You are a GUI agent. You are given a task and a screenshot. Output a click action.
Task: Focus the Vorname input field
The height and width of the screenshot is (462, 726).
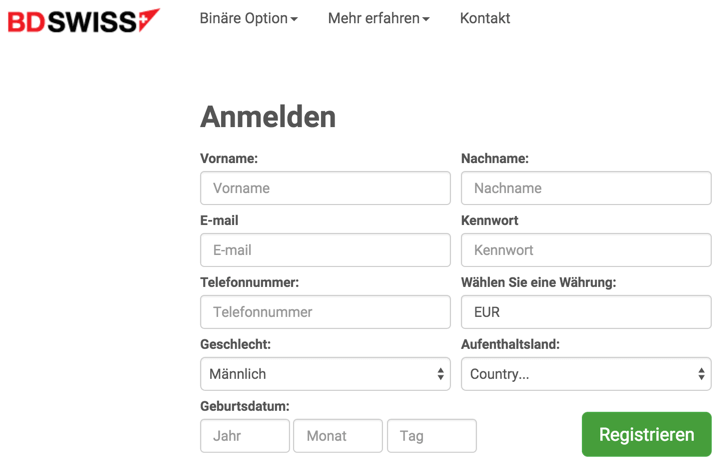[325, 188]
